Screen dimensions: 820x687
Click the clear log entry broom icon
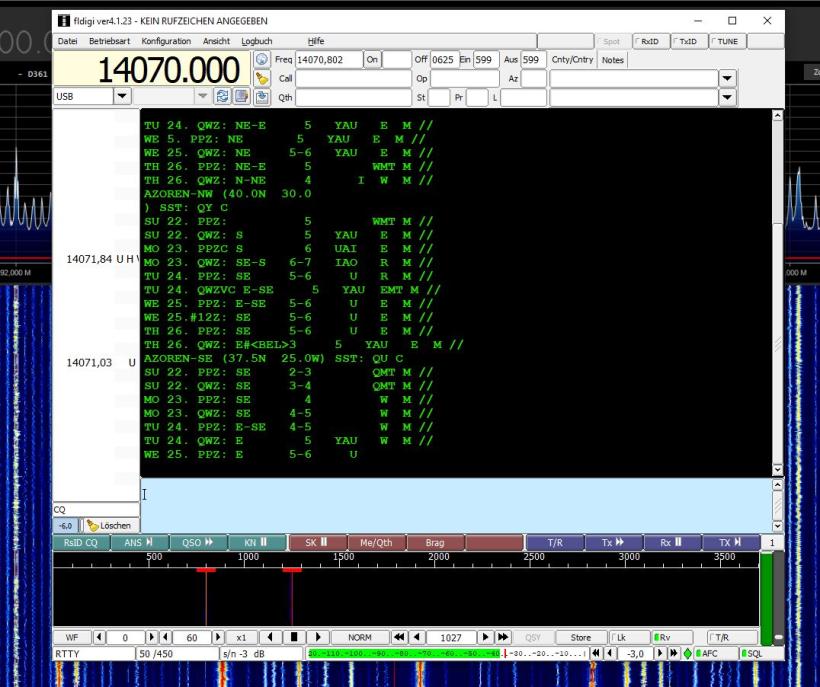[x=262, y=78]
